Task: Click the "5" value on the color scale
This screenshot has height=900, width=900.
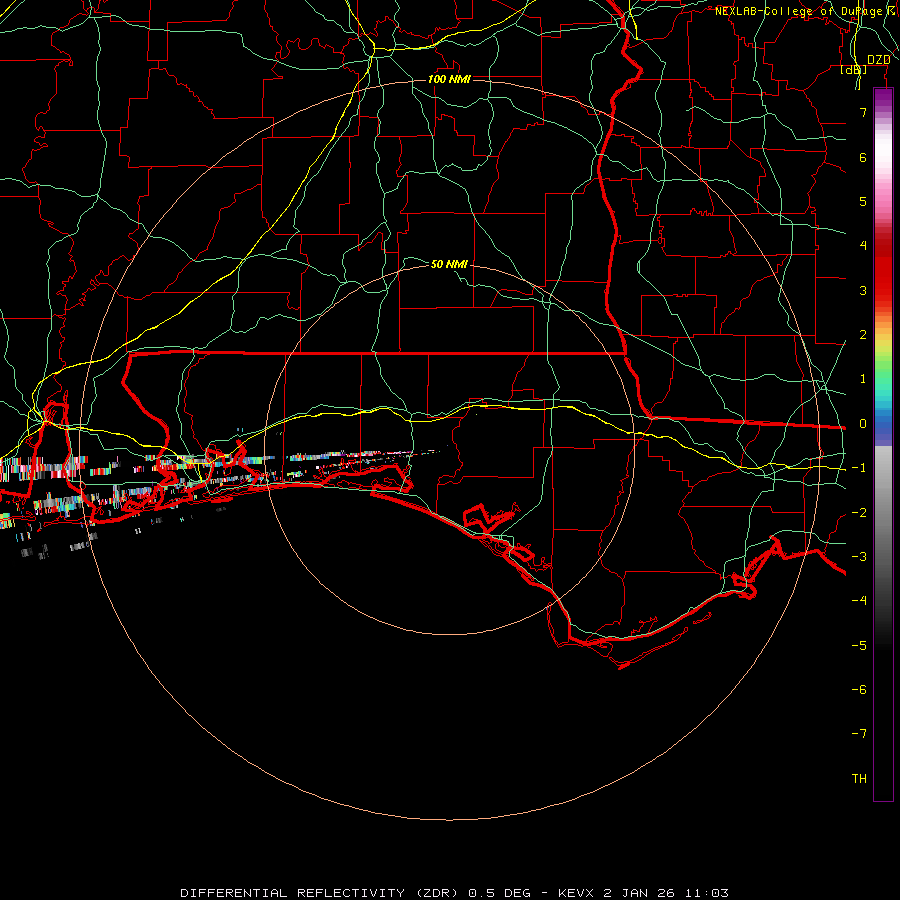Action: [863, 201]
